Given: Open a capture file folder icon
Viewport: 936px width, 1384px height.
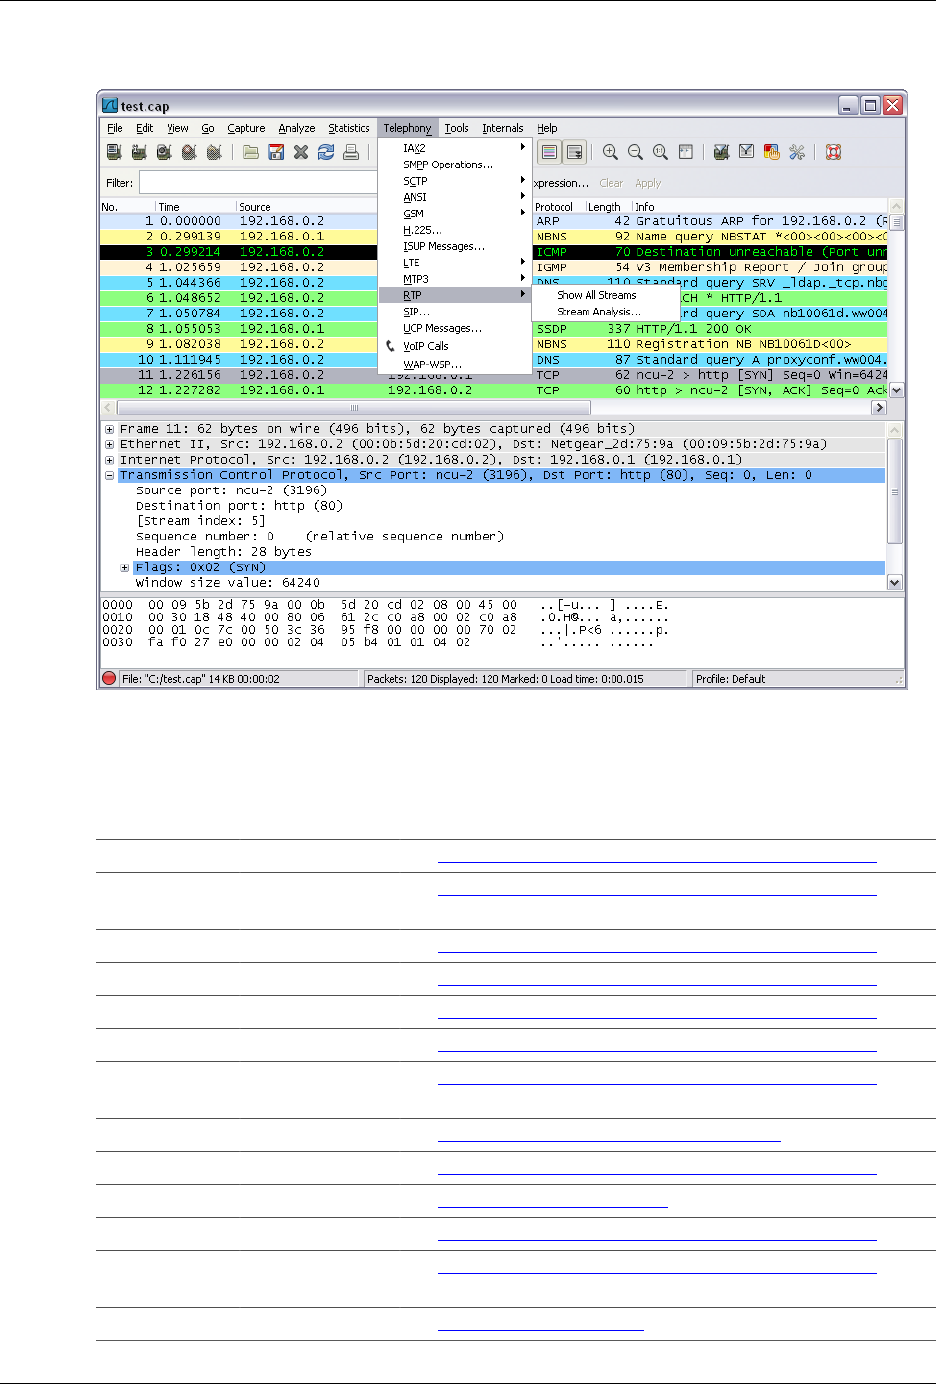Looking at the screenshot, I should 251,152.
